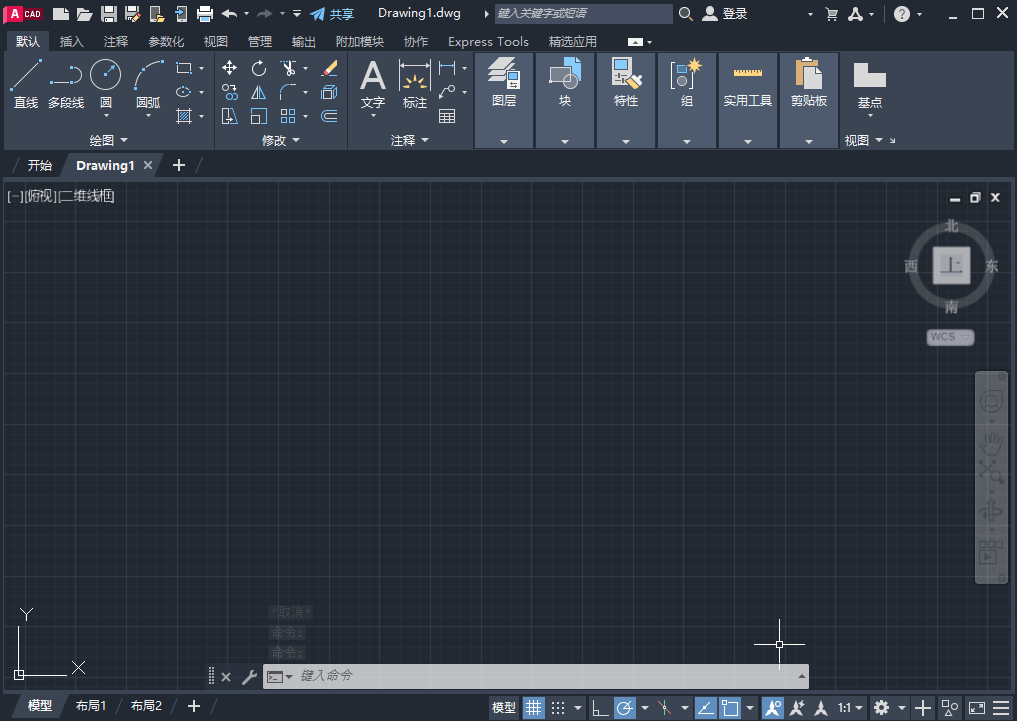Insert a table with the table icon
This screenshot has height=721, width=1017.
(x=447, y=116)
